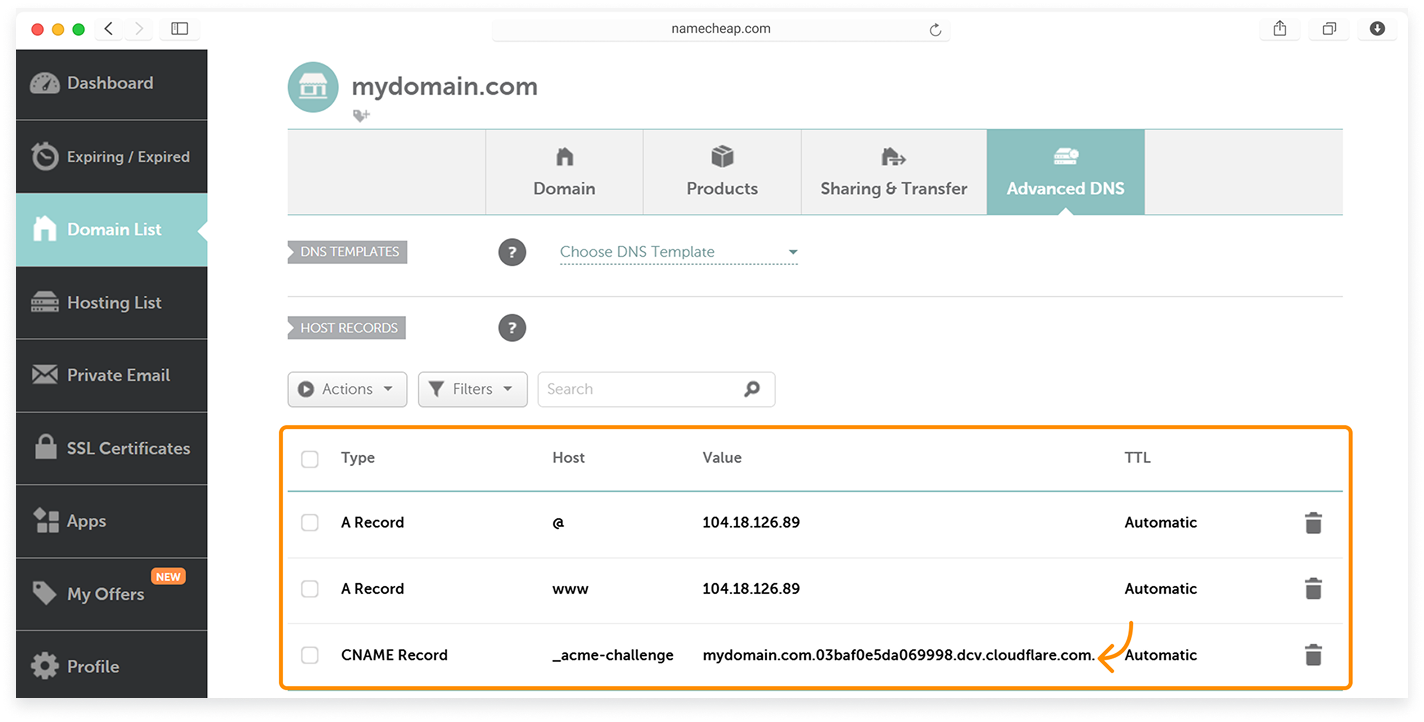The height and width of the screenshot is (722, 1424).
Task: Open the Filters dropdown
Action: pyautogui.click(x=472, y=389)
